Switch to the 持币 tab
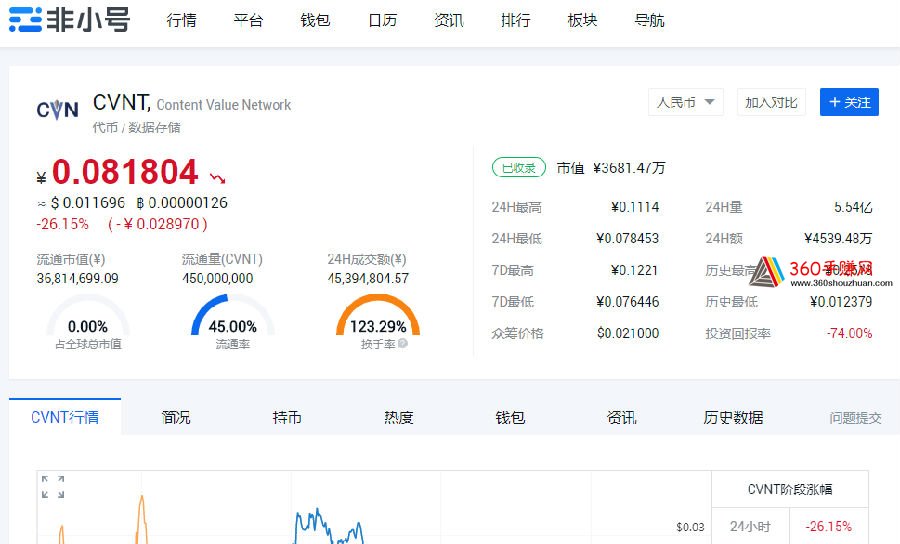The height and width of the screenshot is (544, 900). coord(287,417)
